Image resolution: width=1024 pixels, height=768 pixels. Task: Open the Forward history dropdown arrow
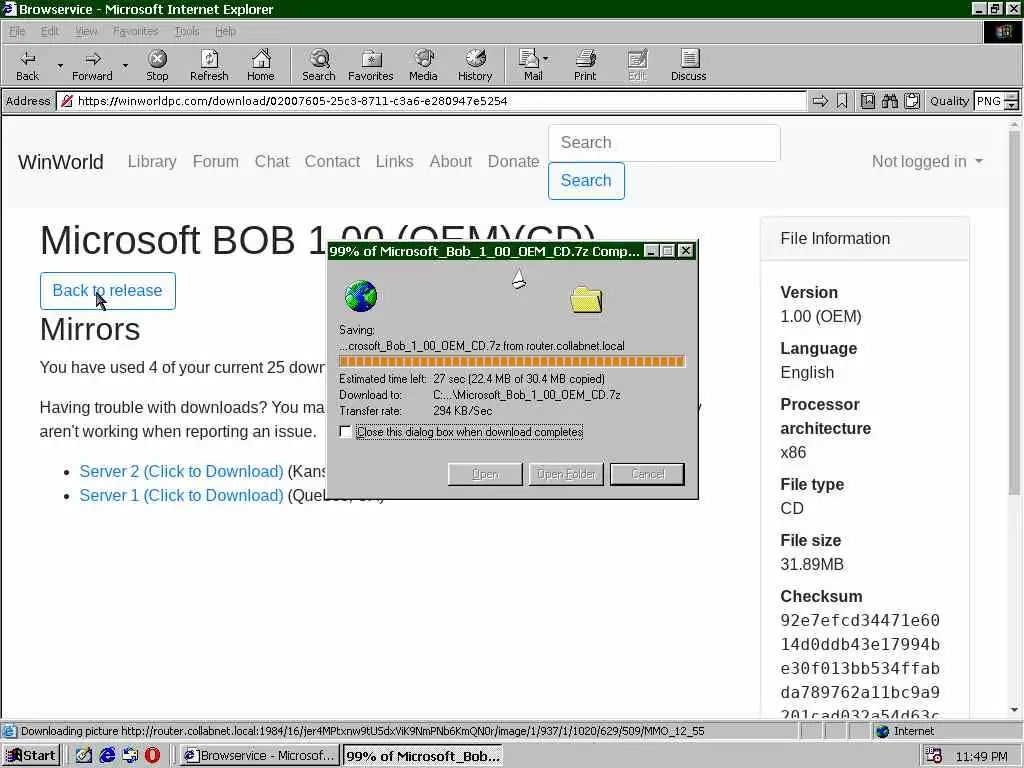[125, 66]
